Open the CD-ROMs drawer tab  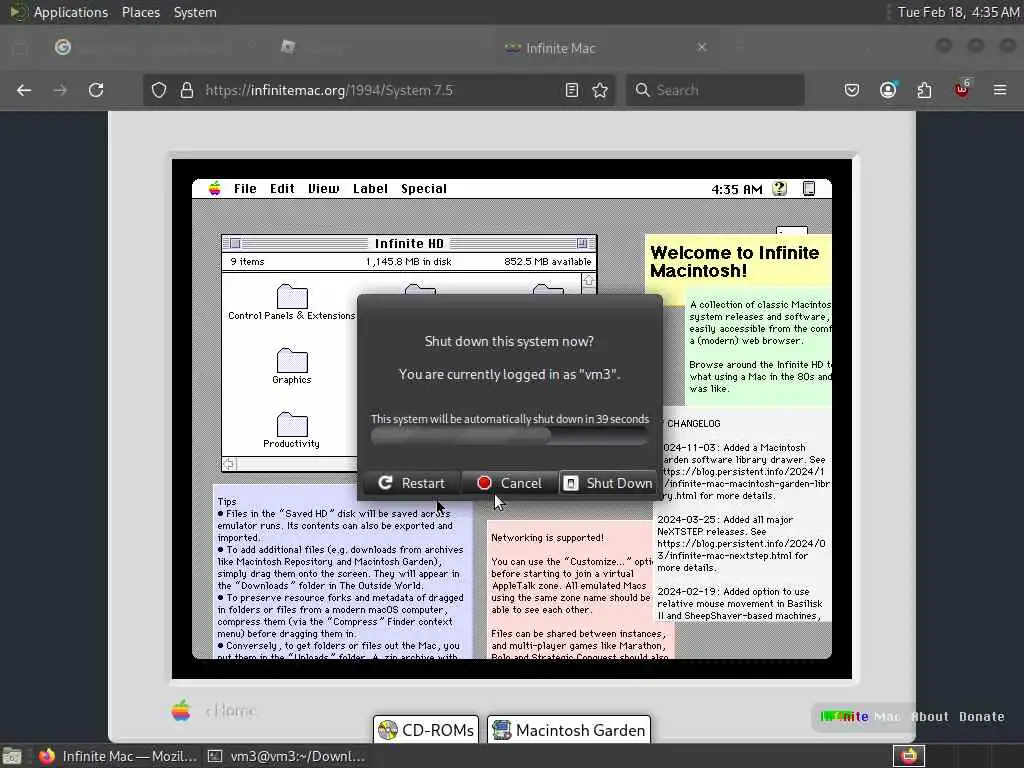tap(426, 729)
